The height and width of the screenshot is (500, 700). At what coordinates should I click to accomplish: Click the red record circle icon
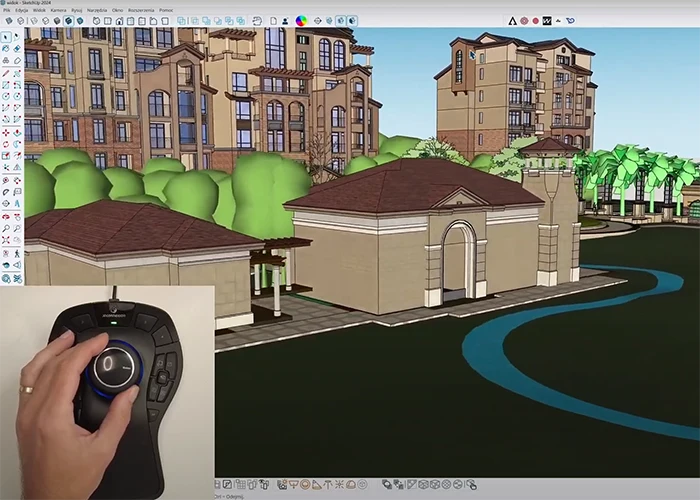click(535, 20)
